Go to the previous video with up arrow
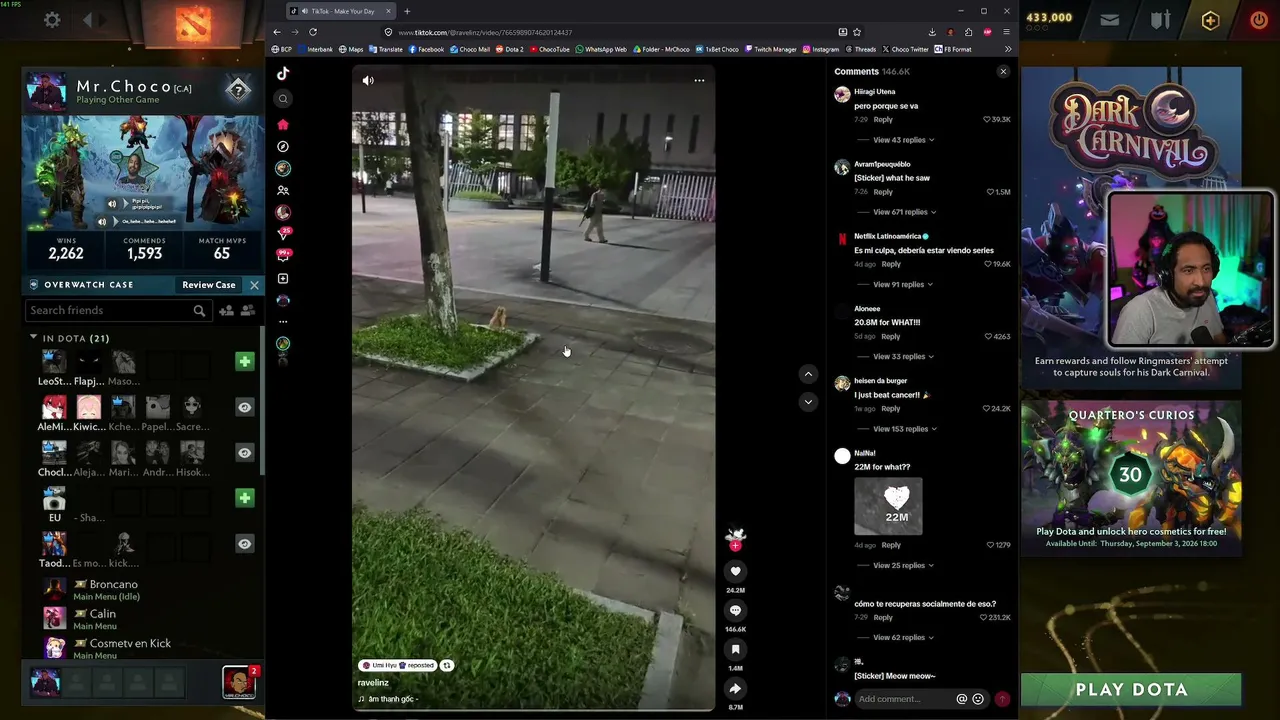This screenshot has height=720, width=1280. (808, 374)
